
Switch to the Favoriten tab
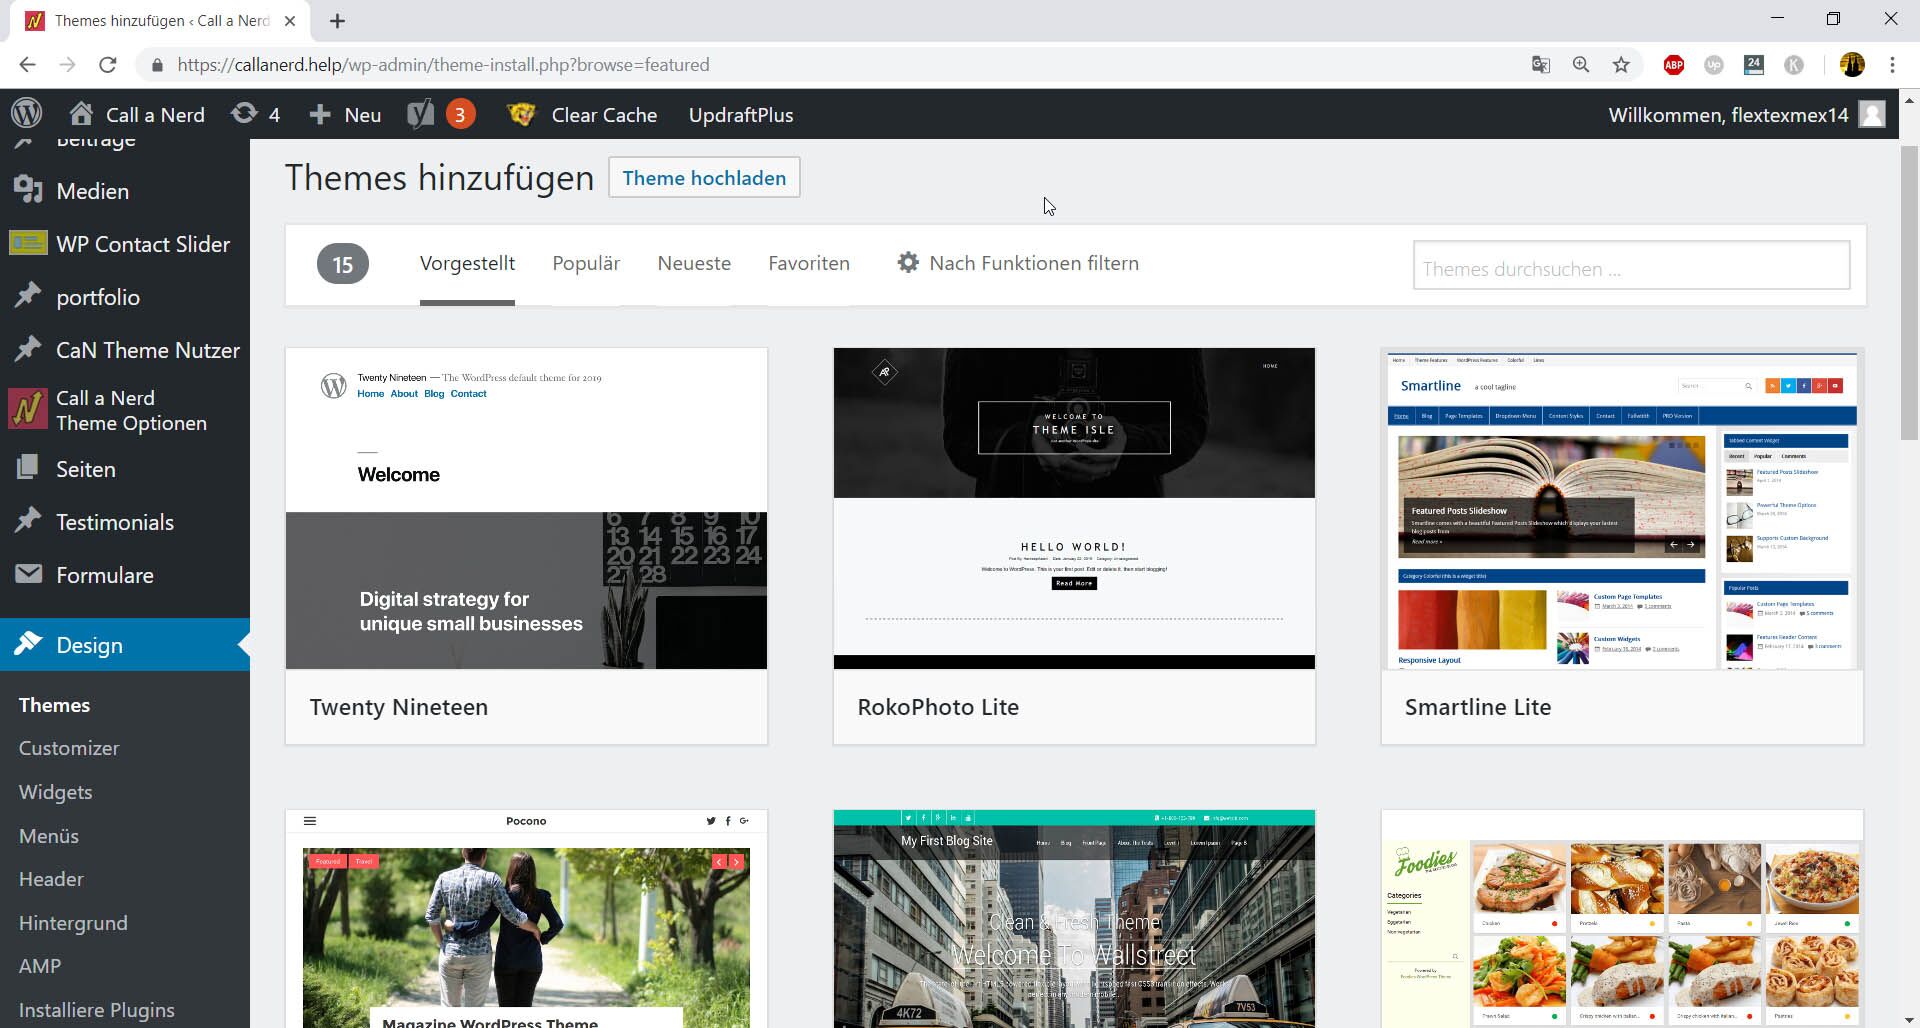[809, 263]
